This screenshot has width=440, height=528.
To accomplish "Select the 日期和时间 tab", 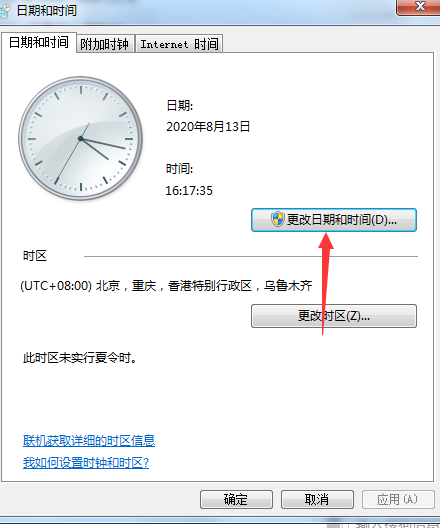I will [39, 42].
